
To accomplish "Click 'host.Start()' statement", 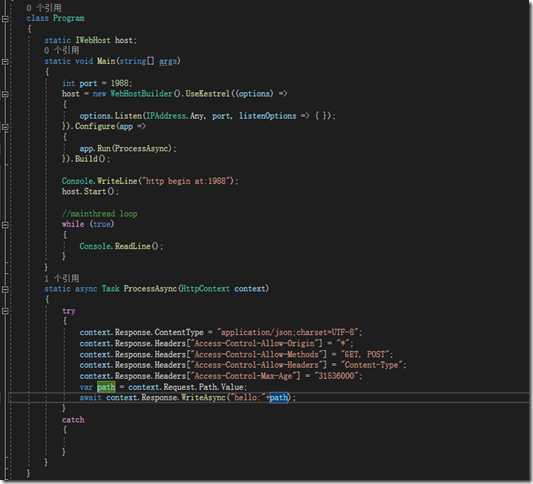I will pos(90,192).
